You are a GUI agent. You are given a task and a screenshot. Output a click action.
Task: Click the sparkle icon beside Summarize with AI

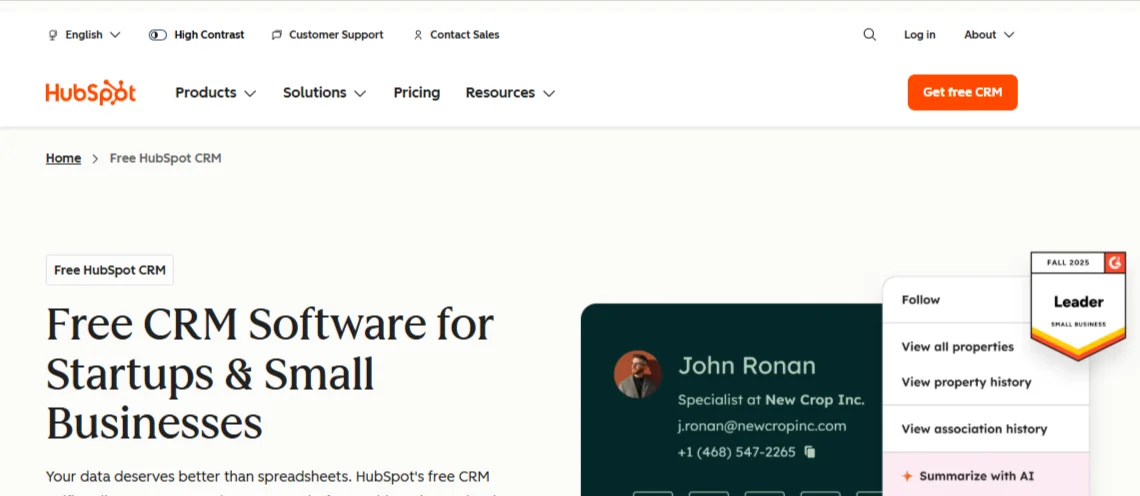tap(907, 476)
